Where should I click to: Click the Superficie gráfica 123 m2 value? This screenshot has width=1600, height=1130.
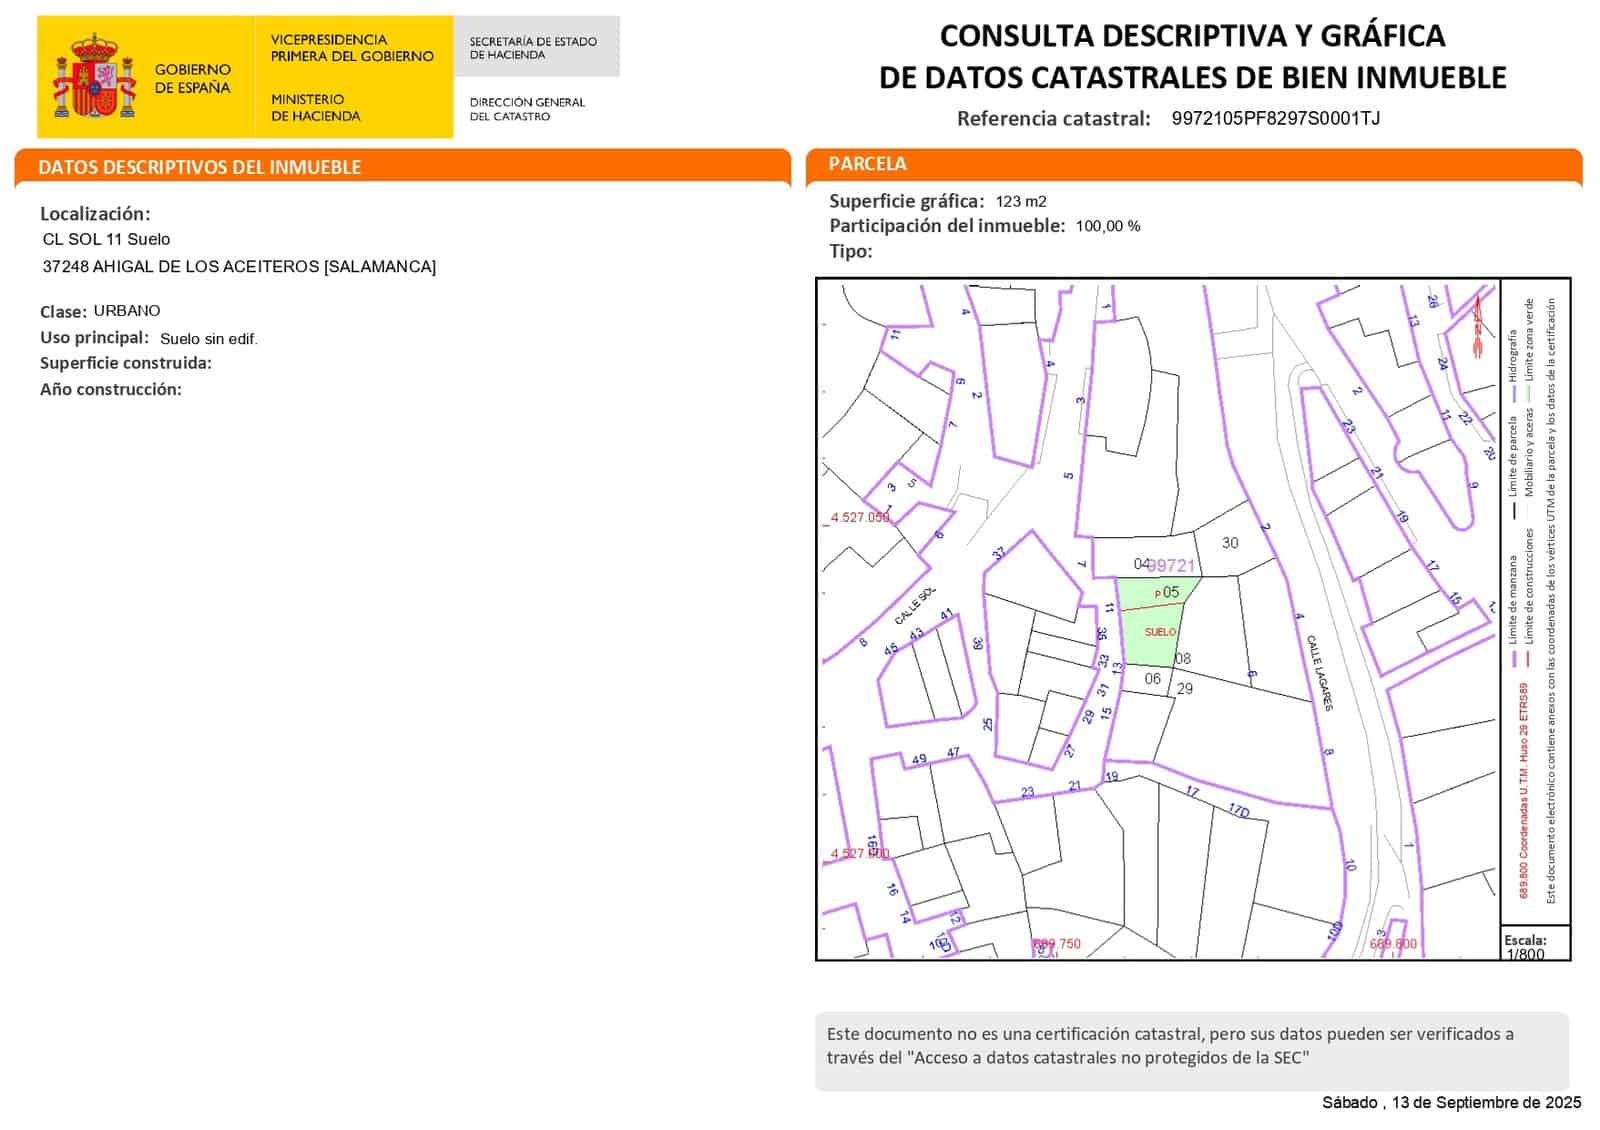(x=1021, y=201)
